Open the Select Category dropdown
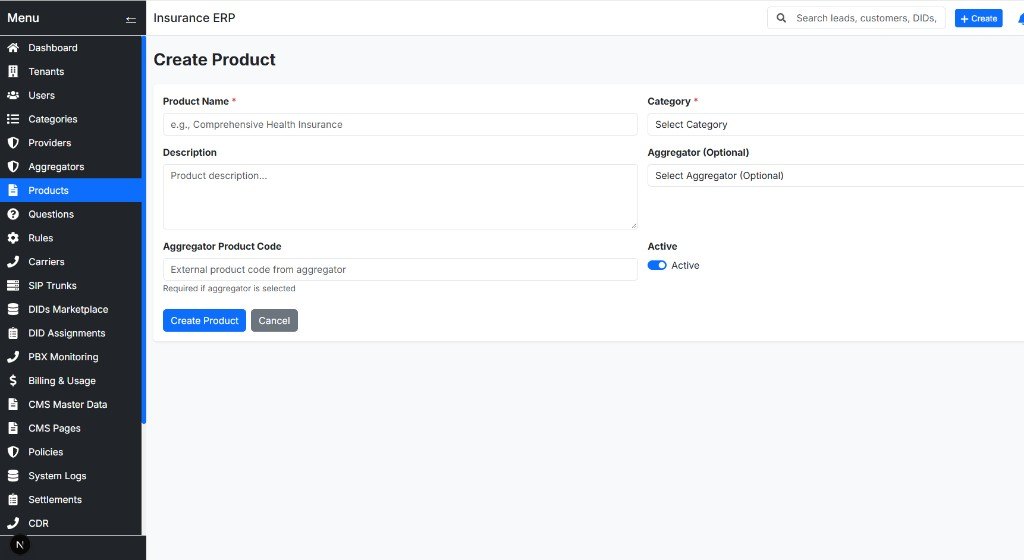Image resolution: width=1024 pixels, height=560 pixels. pos(835,125)
